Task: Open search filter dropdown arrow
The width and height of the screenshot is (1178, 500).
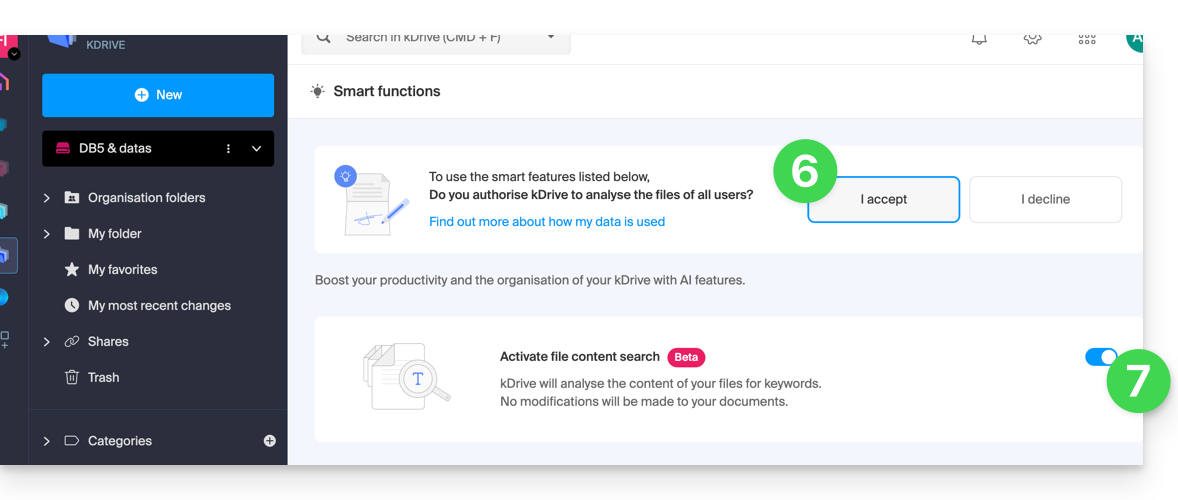Action: coord(551,38)
